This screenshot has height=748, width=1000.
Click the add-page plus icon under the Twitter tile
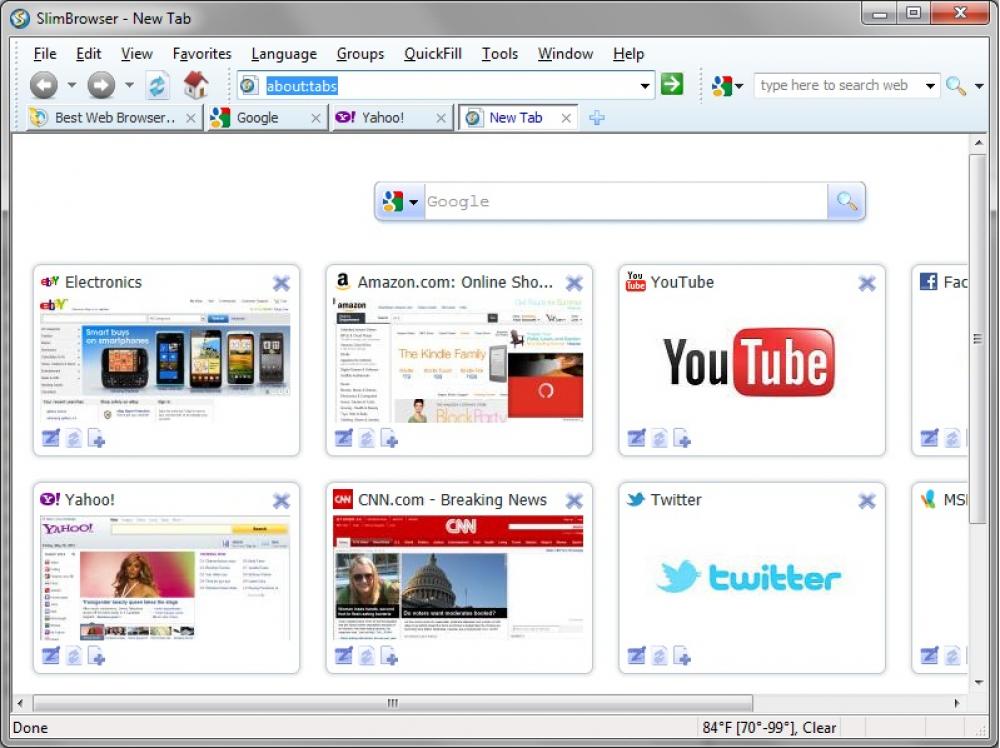pyautogui.click(x=683, y=655)
